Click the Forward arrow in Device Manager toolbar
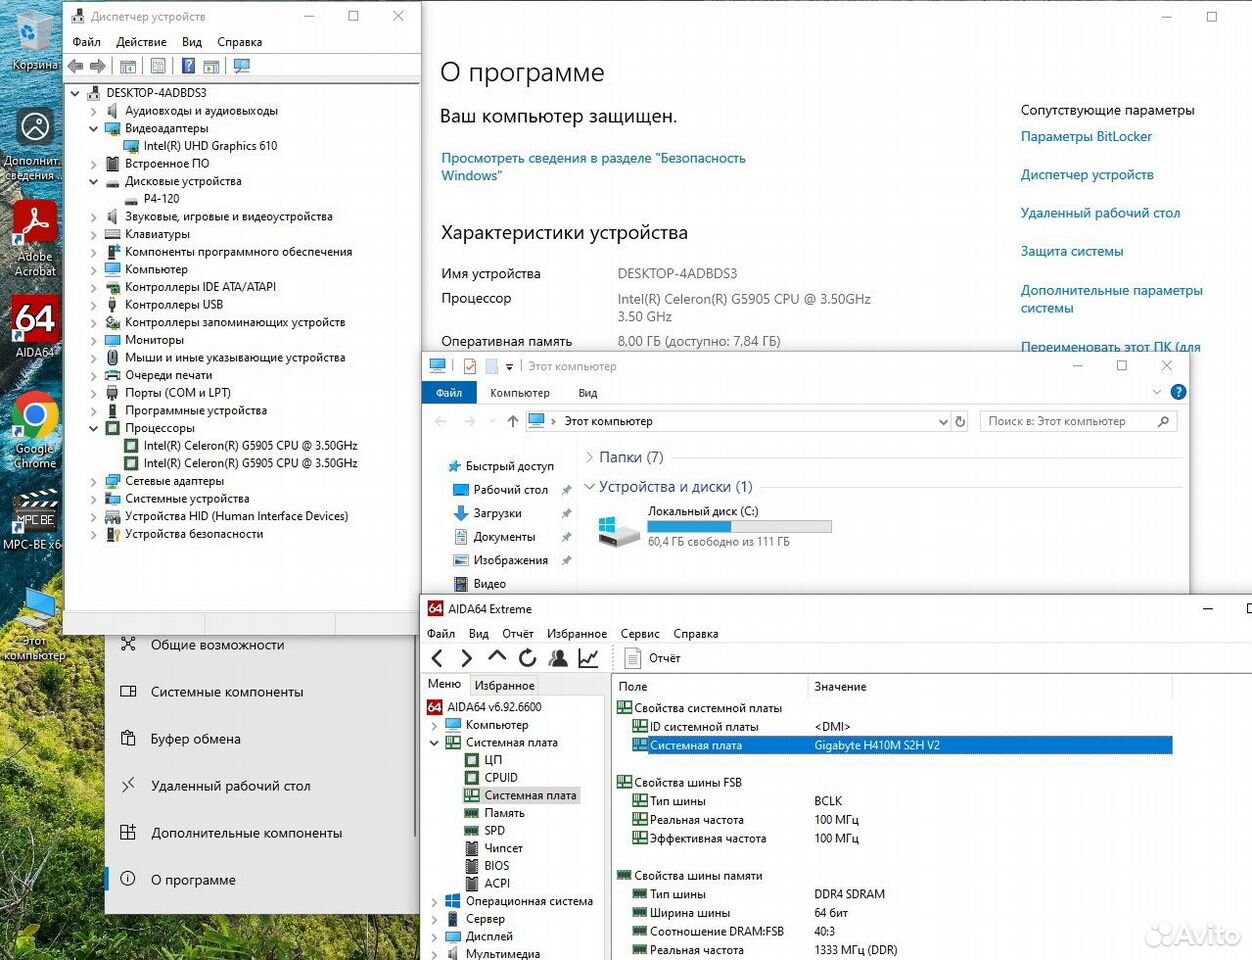Viewport: 1252px width, 960px height. click(98, 66)
